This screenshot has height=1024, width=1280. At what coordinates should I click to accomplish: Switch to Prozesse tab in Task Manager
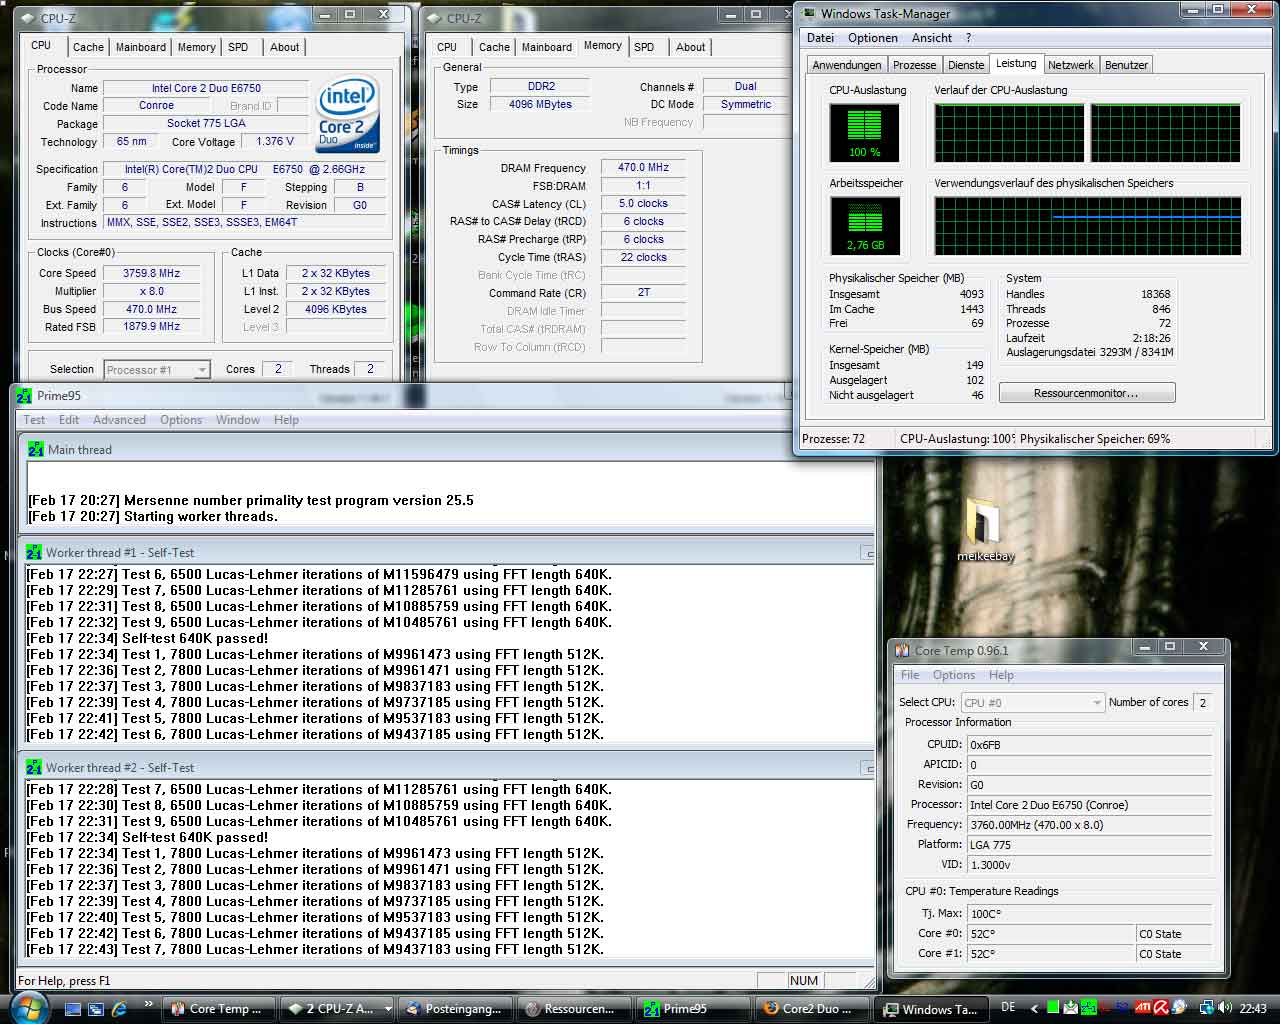[x=915, y=65]
